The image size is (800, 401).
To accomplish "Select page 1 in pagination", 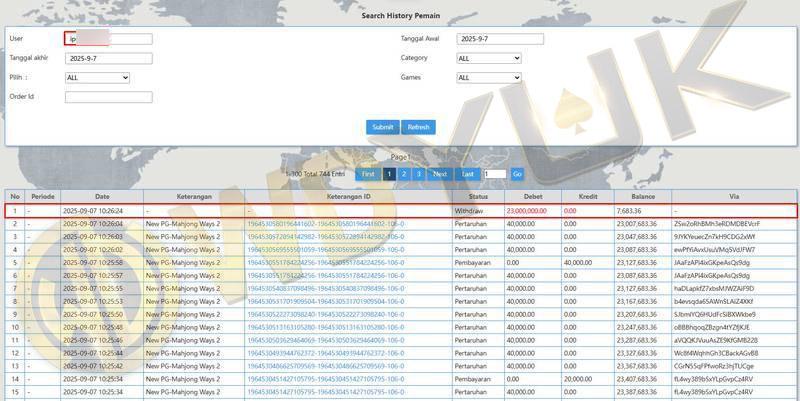I will 389,174.
